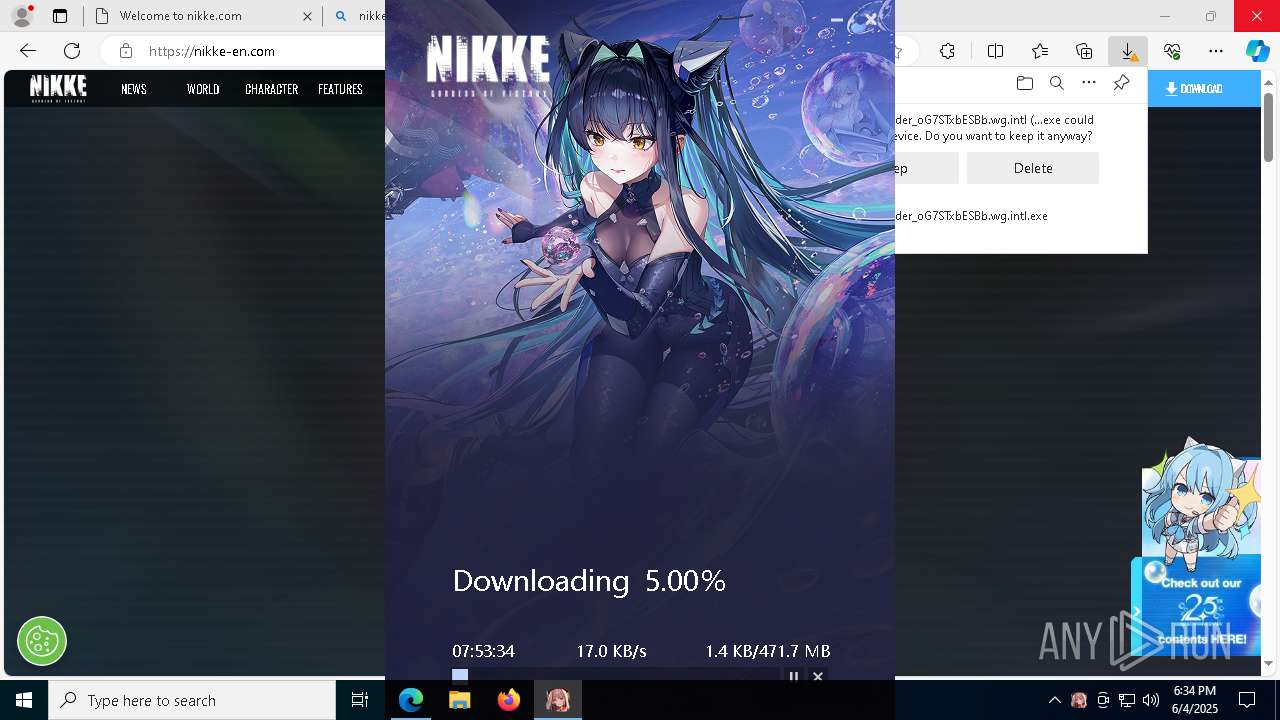Open Windows Task View
The width and height of the screenshot is (1280, 720).
coord(360,700)
